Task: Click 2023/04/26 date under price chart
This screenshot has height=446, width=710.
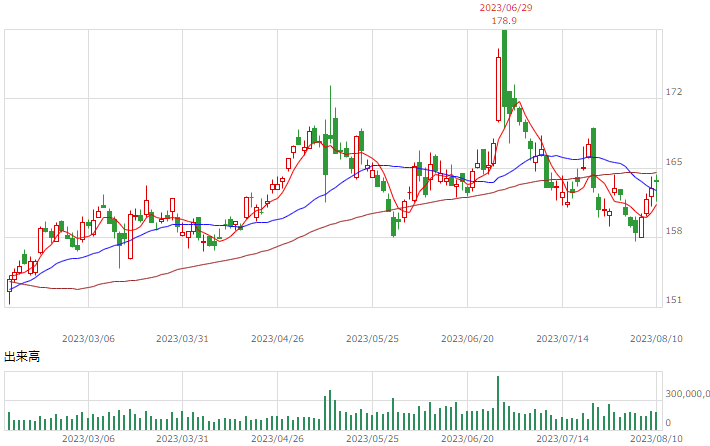Action: tap(278, 339)
